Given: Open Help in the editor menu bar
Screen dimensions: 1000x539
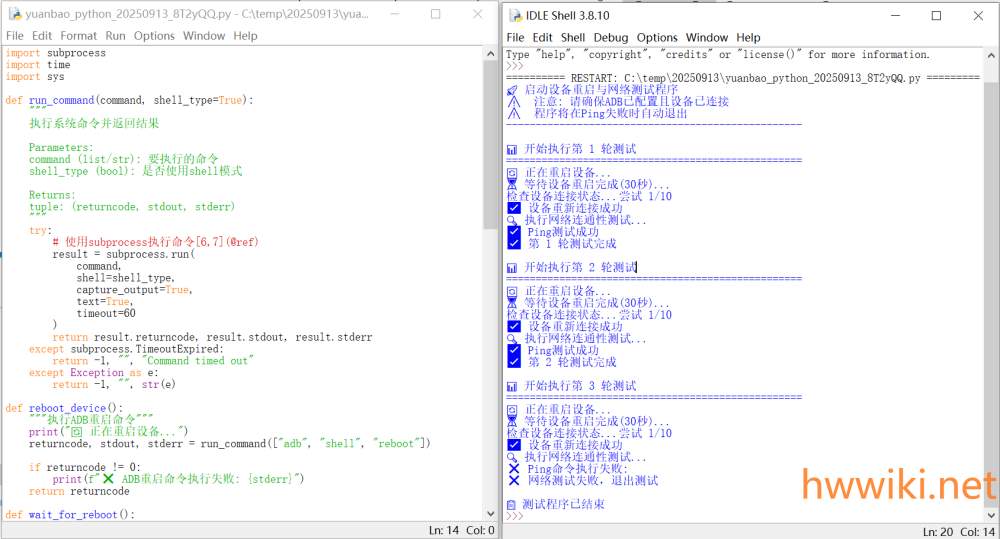Looking at the screenshot, I should (245, 36).
